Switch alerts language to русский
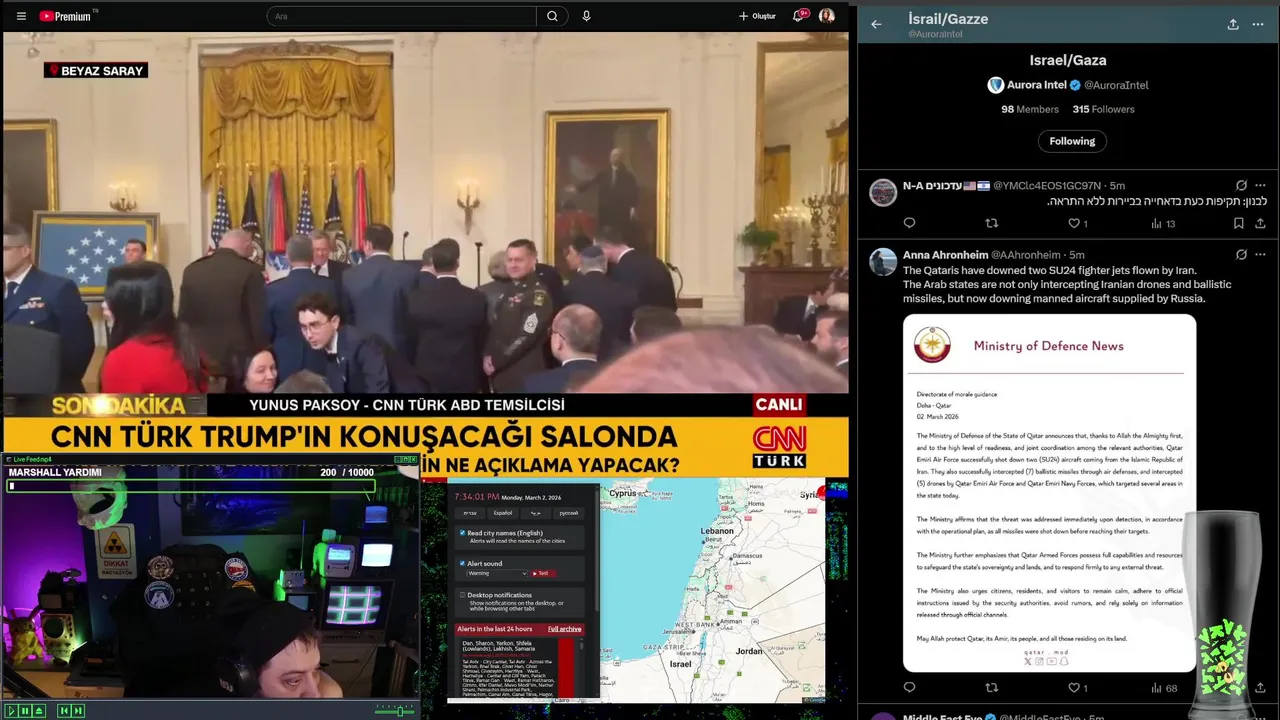This screenshot has width=1280, height=720. [x=568, y=513]
